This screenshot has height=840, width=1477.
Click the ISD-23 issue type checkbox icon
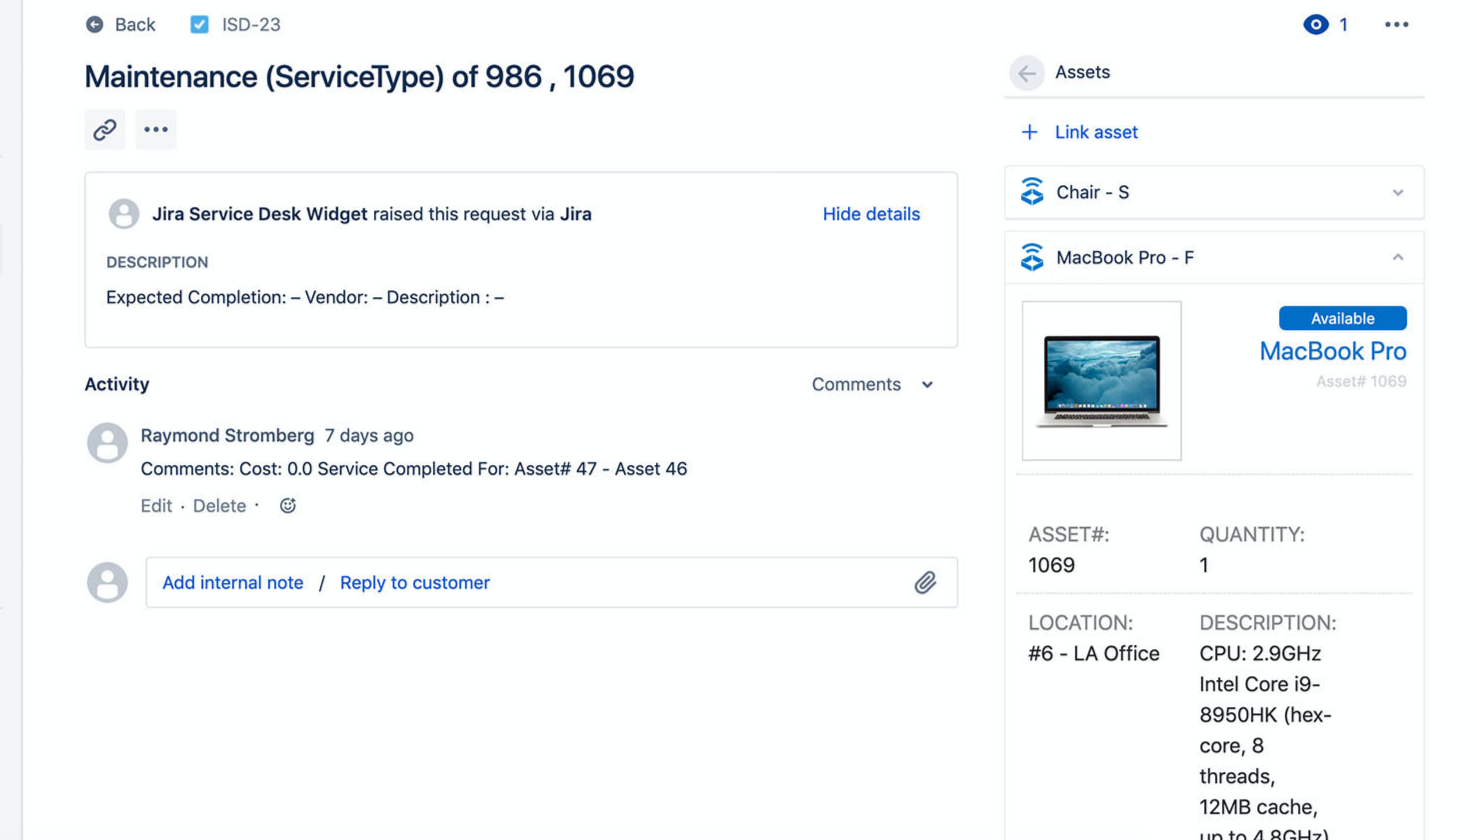[x=200, y=25]
